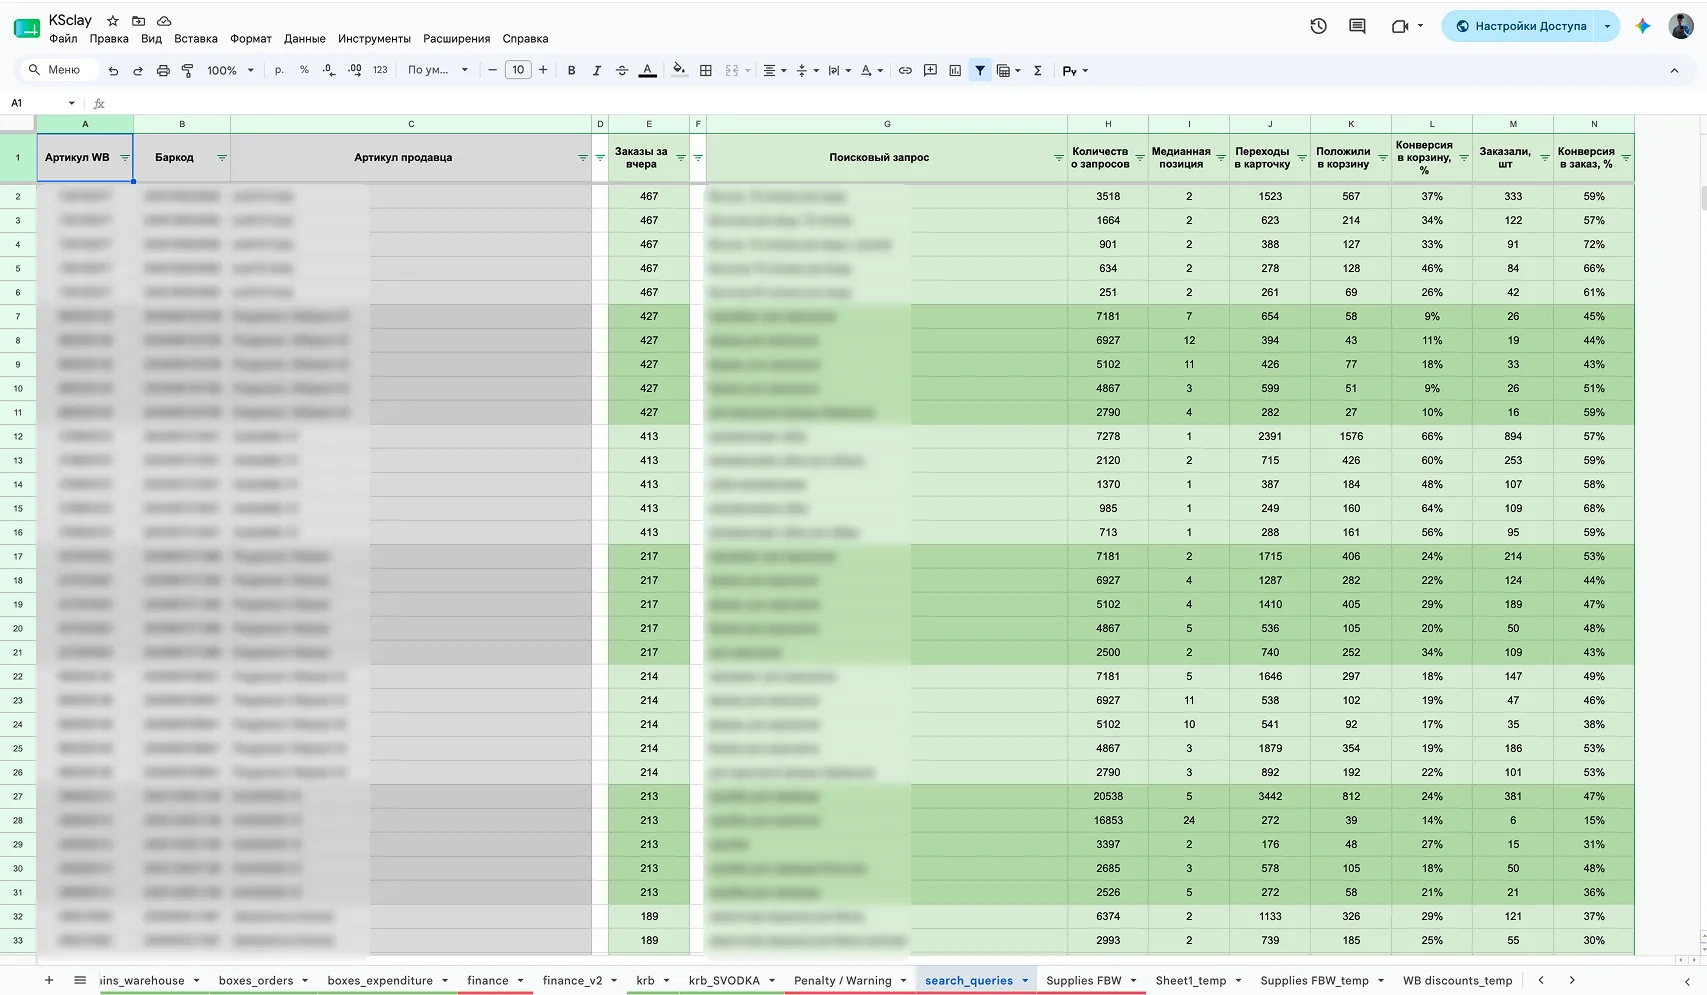This screenshot has width=1707, height=995.
Task: Open the comments panel
Action: pyautogui.click(x=1357, y=27)
